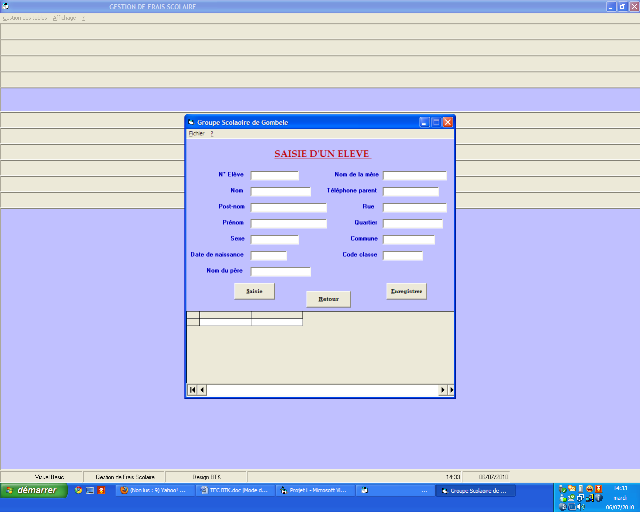Switch to Projet1 Microsoft Visual taskbar button
The image size is (640, 512).
[315, 490]
